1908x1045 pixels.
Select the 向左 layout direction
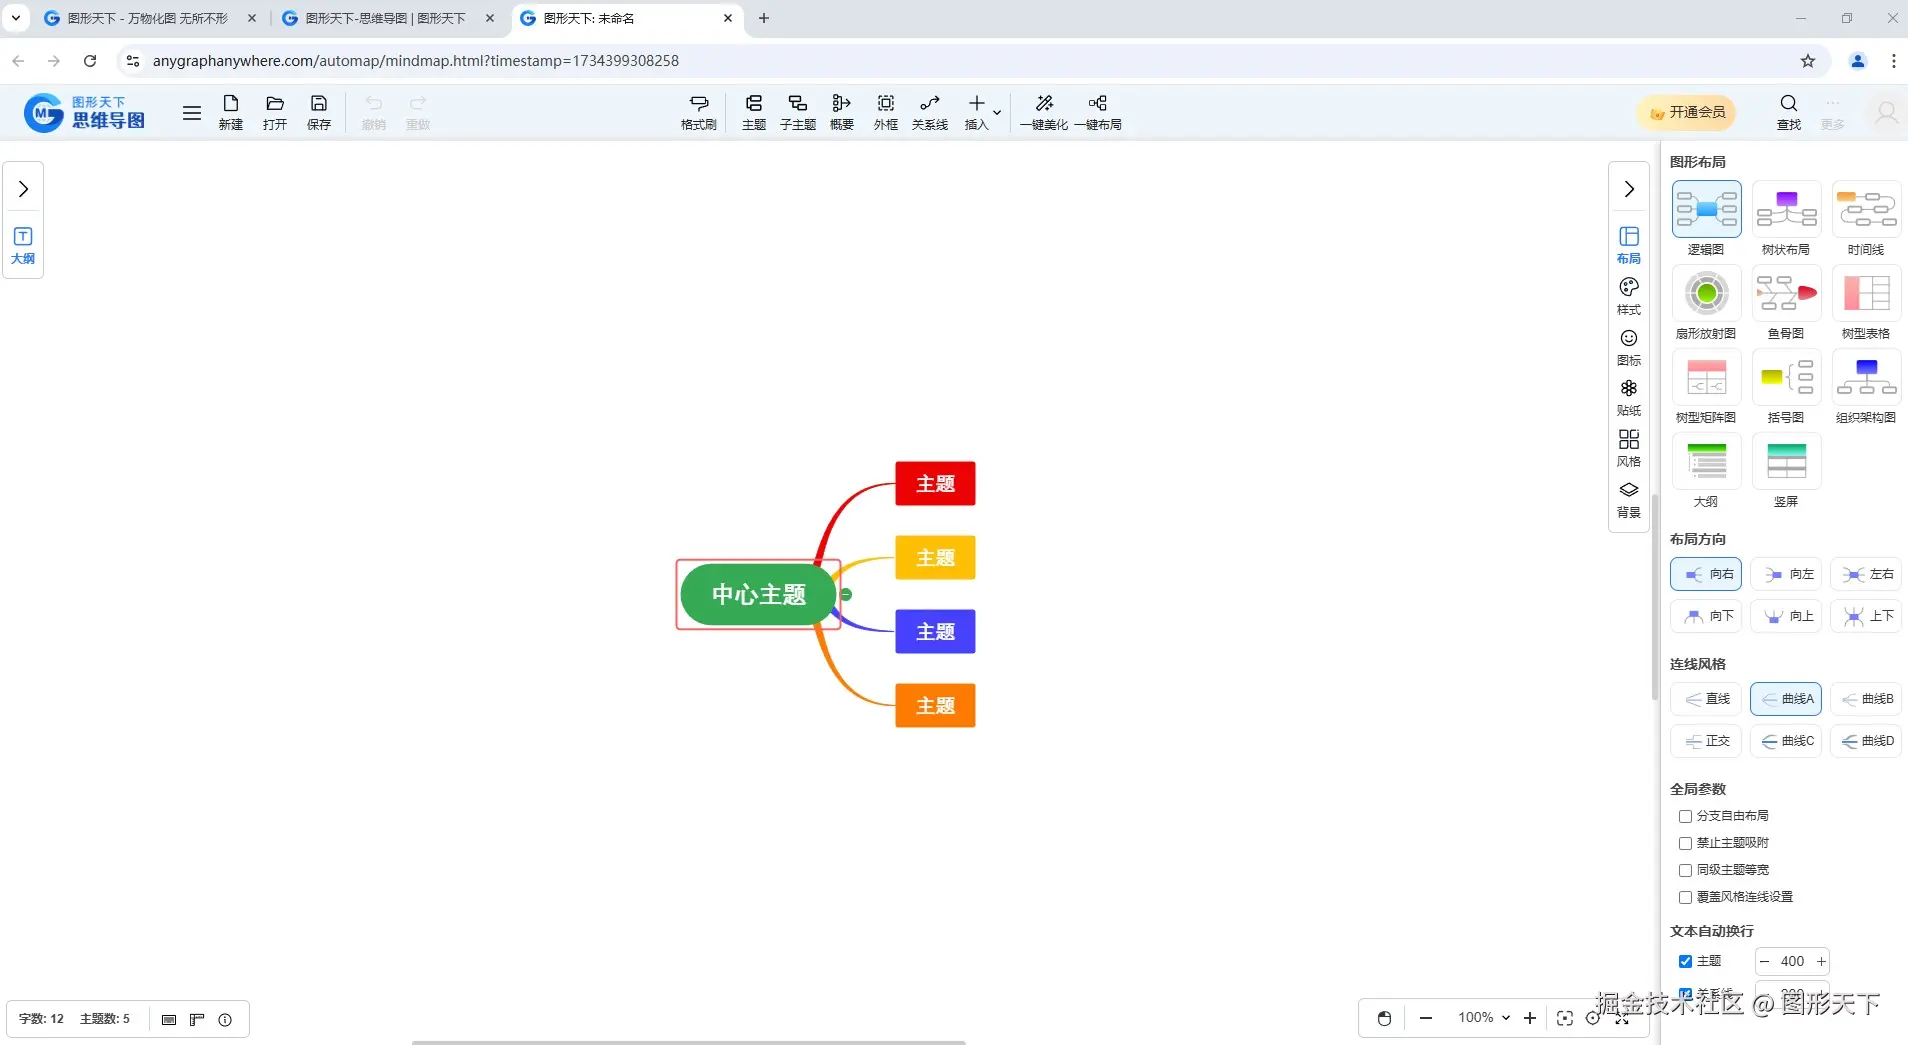[x=1786, y=574]
